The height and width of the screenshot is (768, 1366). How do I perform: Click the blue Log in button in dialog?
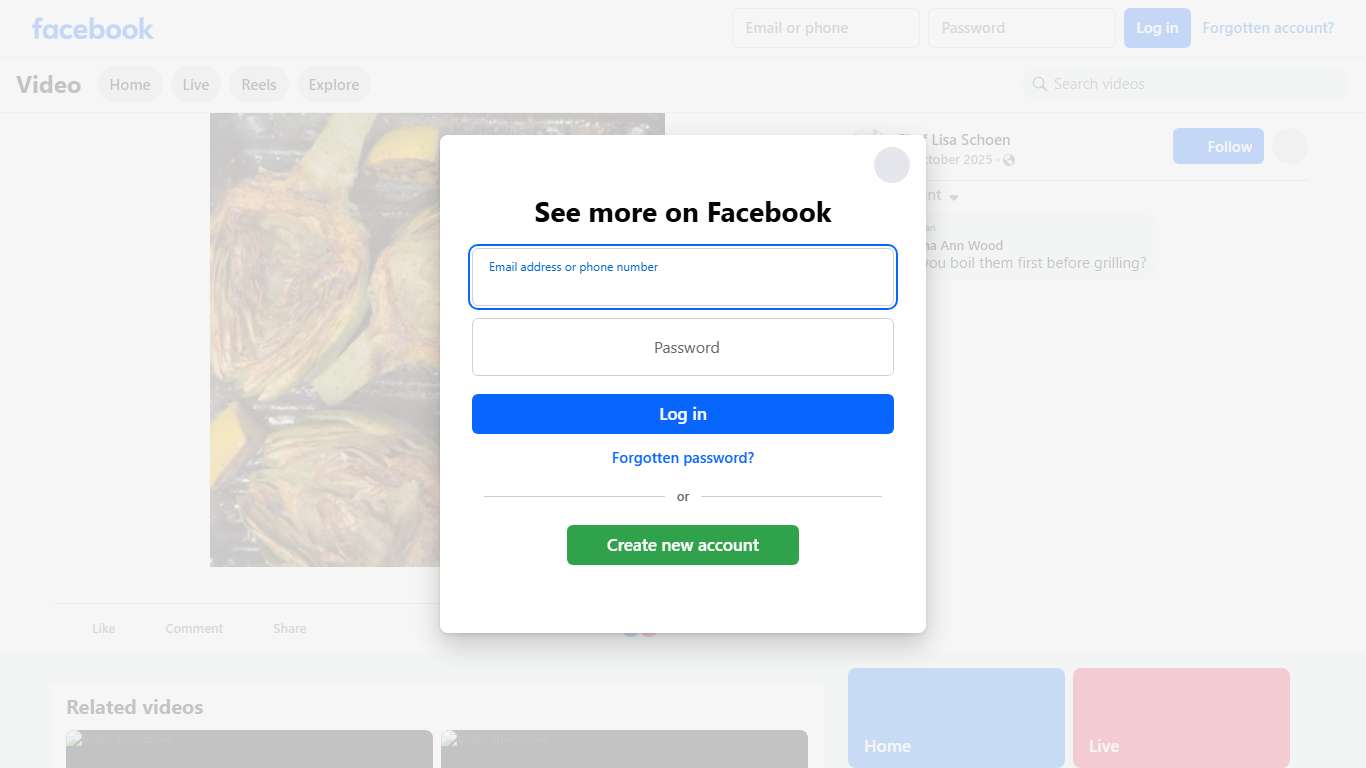683,414
